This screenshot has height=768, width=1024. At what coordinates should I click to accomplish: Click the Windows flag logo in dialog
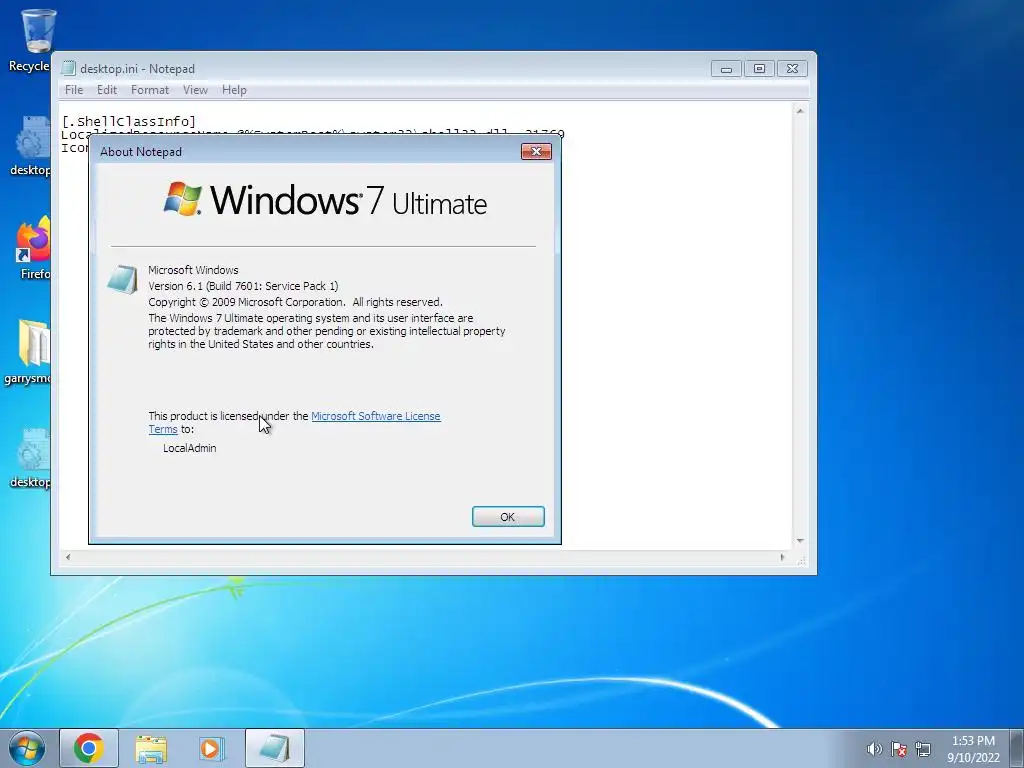click(183, 199)
